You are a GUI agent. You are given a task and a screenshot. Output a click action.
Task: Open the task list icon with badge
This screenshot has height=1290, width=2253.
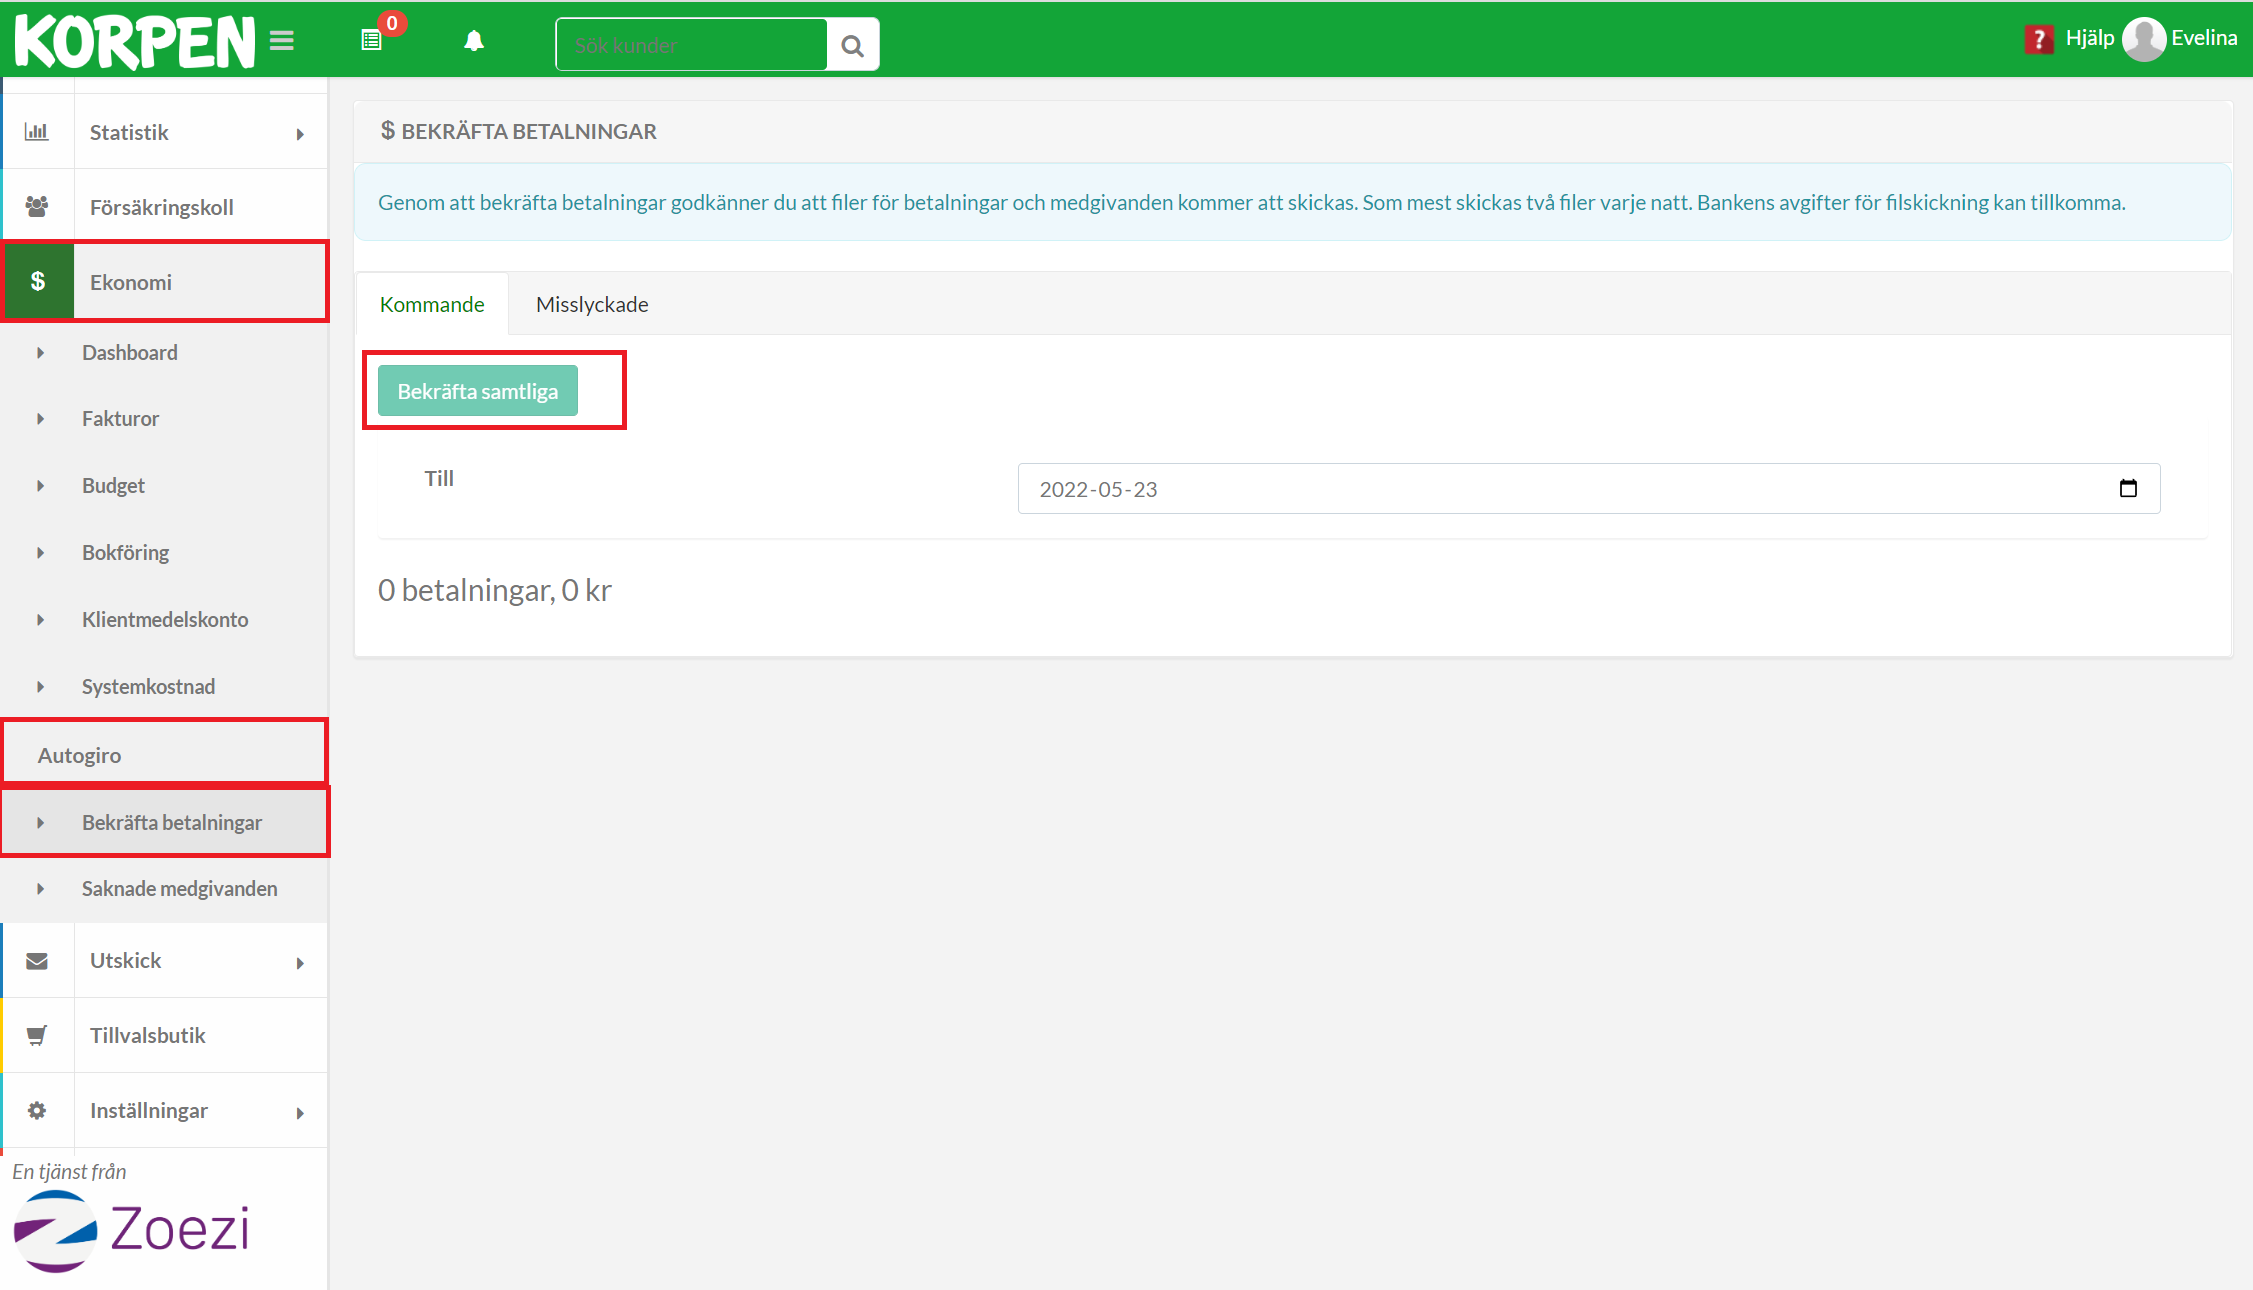pos(372,40)
